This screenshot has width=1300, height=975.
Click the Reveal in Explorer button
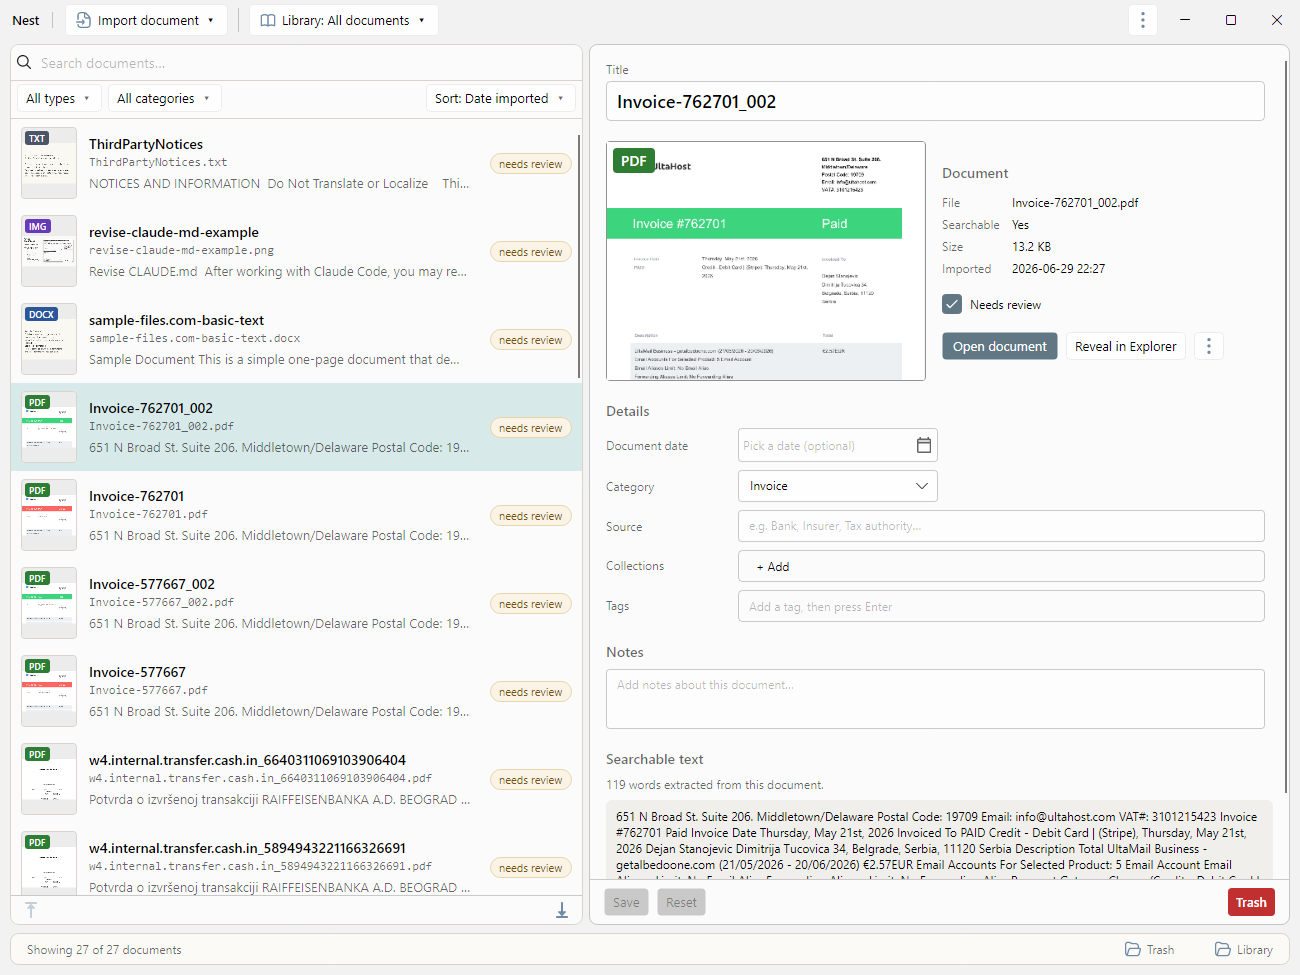1125,346
